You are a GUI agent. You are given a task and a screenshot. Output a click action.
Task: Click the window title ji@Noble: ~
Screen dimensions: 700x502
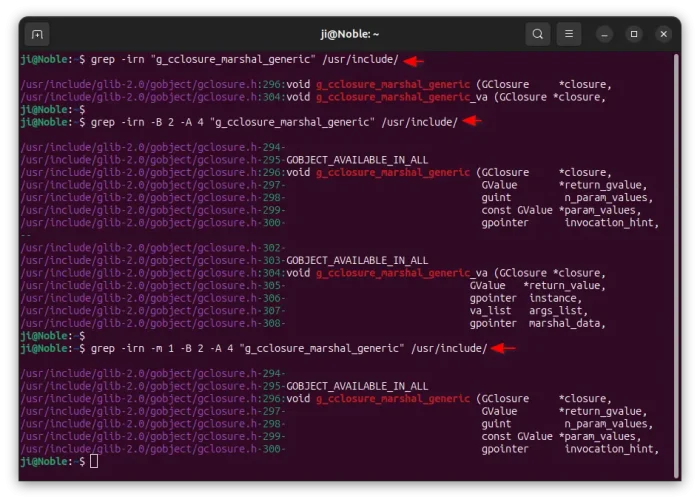pos(350,34)
